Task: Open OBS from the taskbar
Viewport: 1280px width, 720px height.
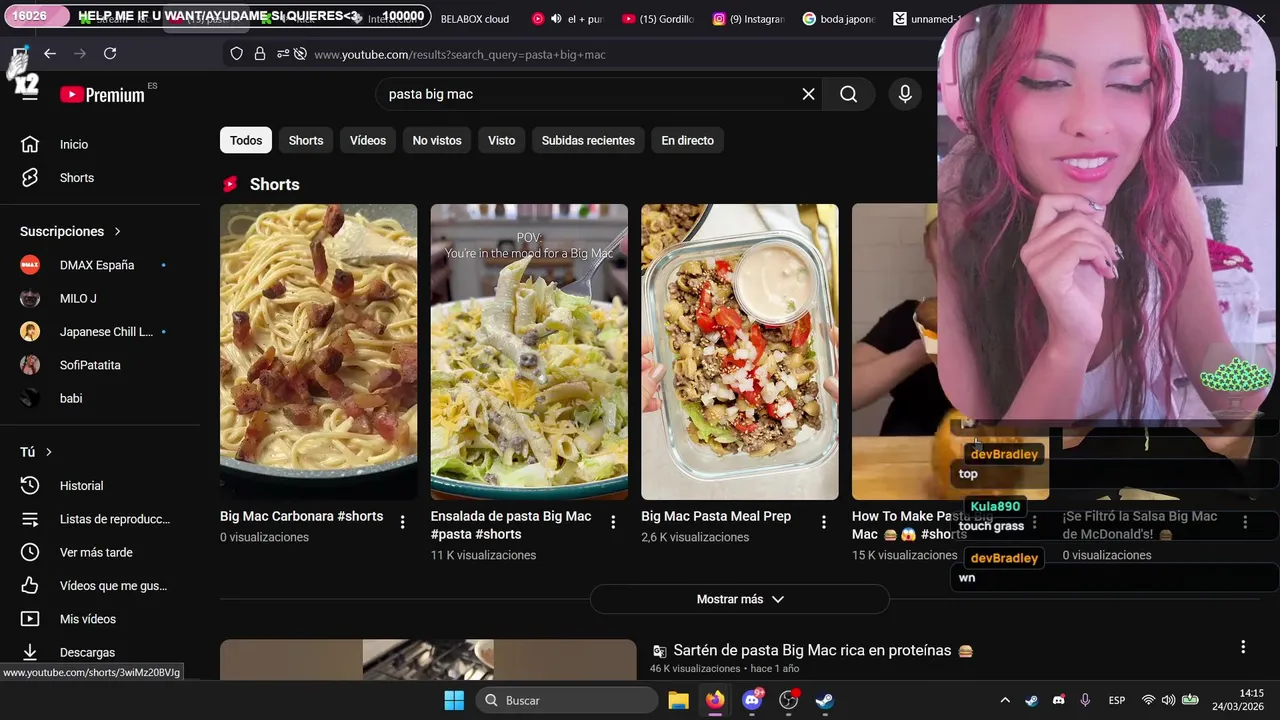Action: pyautogui.click(x=789, y=700)
